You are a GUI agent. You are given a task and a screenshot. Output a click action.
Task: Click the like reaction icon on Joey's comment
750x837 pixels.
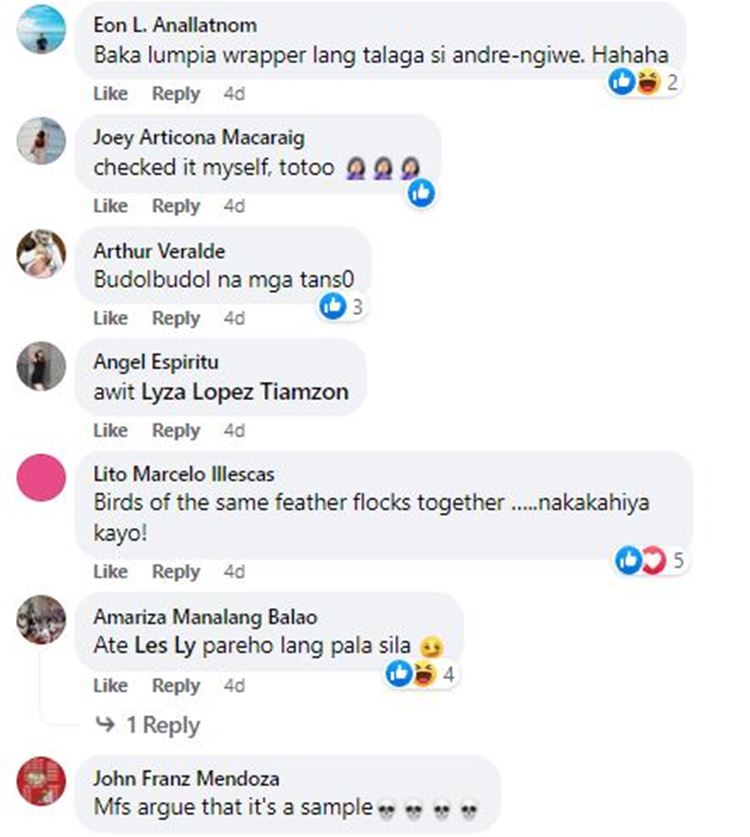[421, 193]
